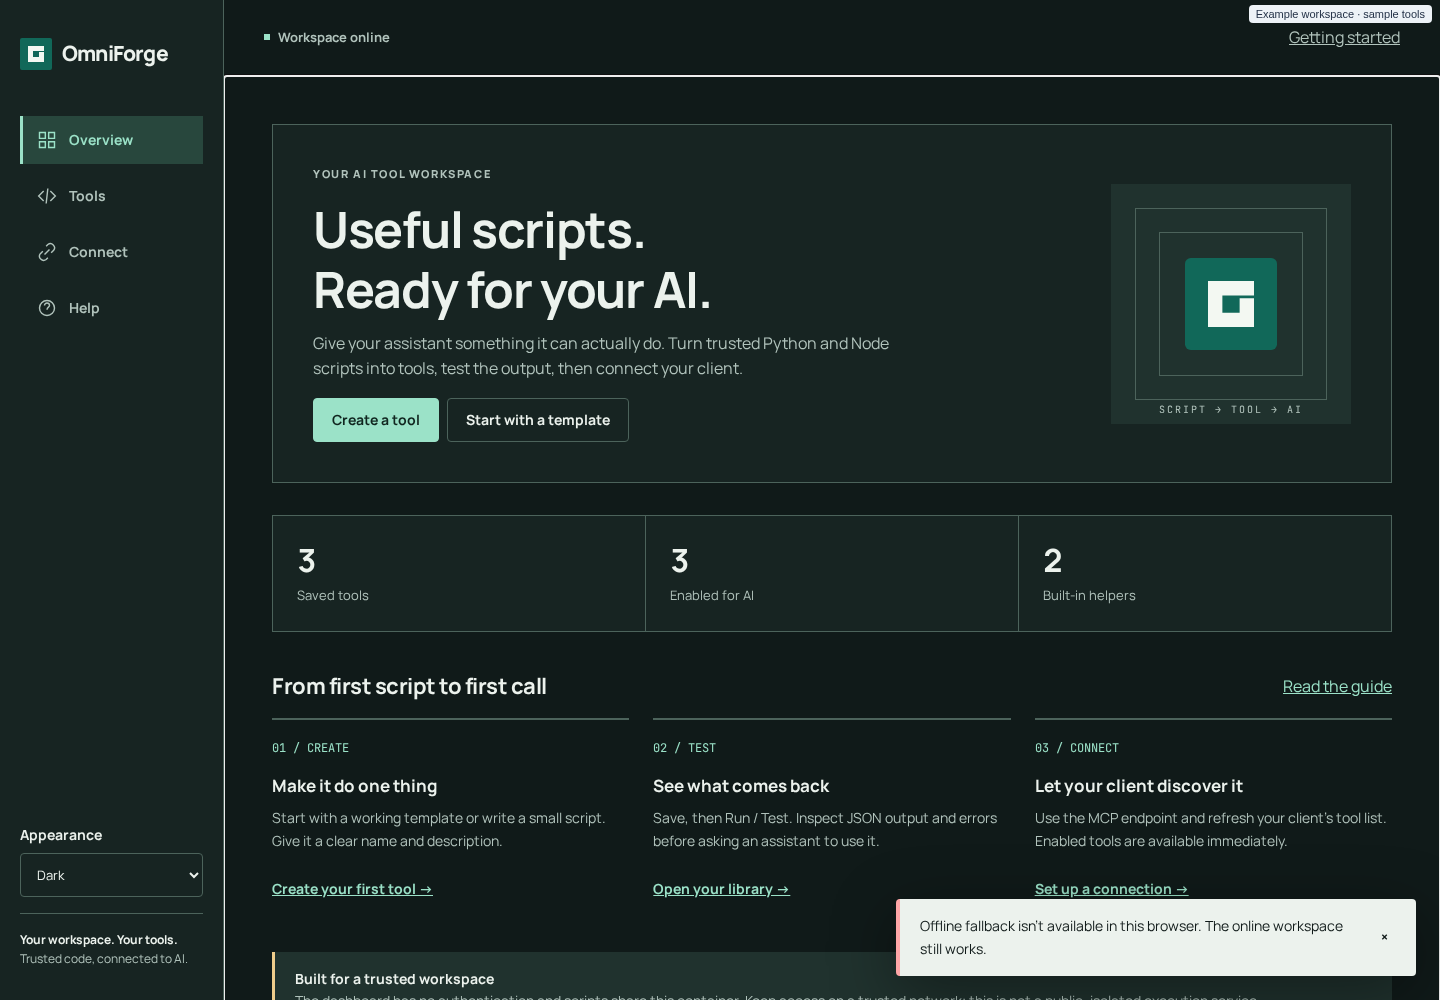Open the Appearance theme dropdown
Screen dimensions: 1440x1000
111,875
